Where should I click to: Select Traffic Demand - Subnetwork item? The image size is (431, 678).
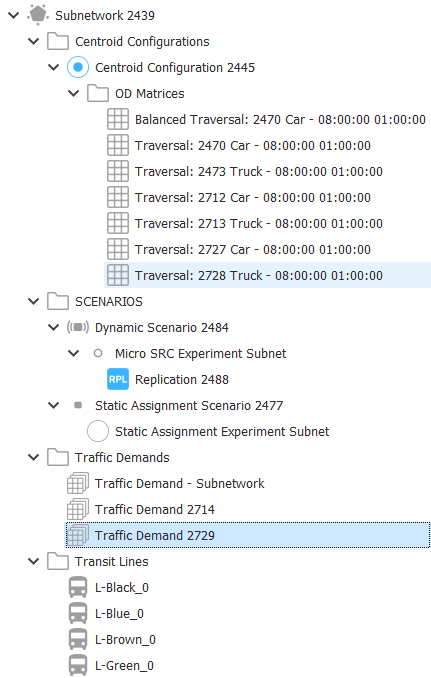179,483
